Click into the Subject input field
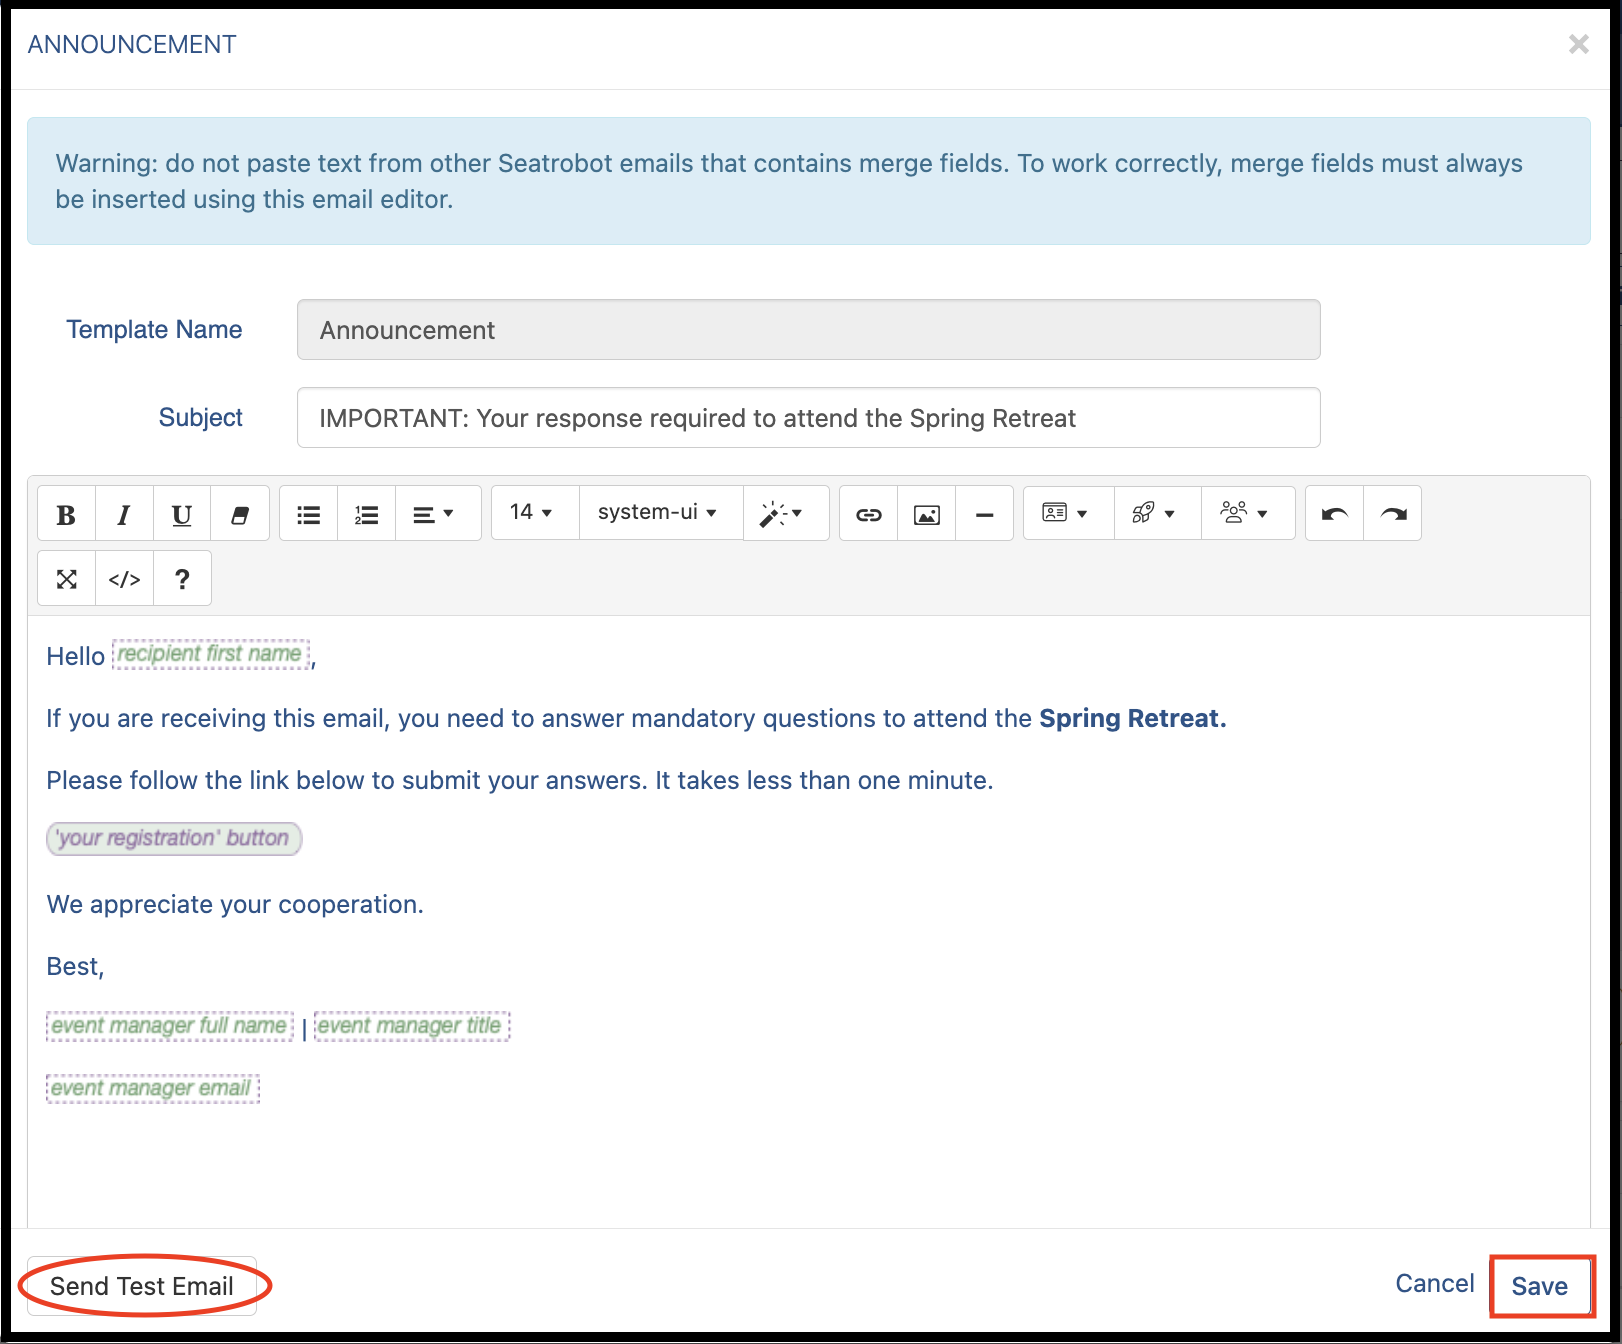This screenshot has width=1622, height=1344. click(808, 418)
